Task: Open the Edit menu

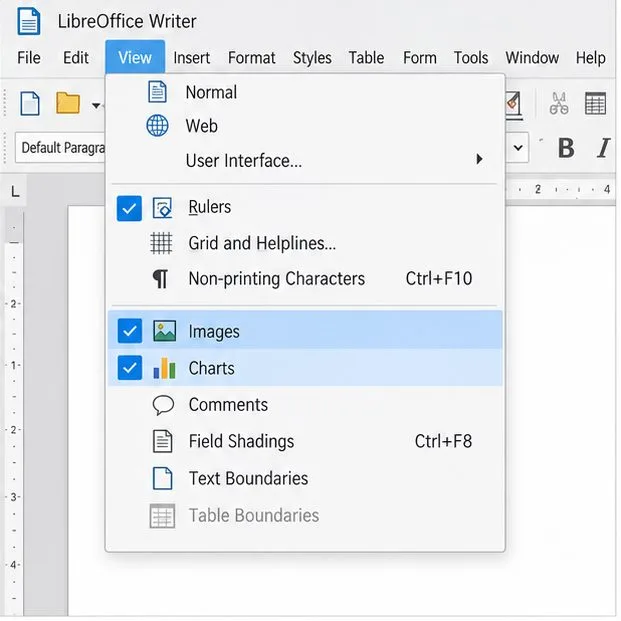Action: 76,58
